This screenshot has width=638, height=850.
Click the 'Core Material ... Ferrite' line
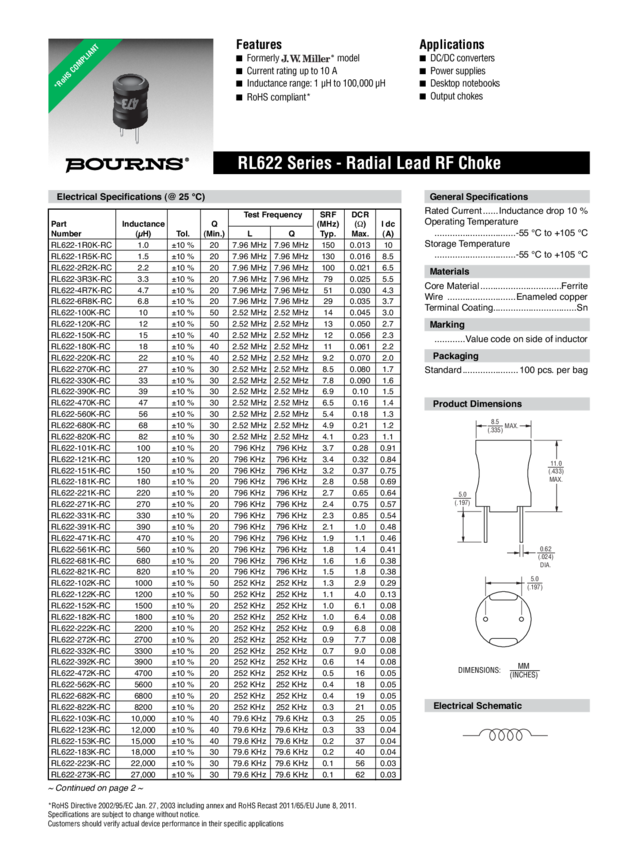tap(506, 286)
